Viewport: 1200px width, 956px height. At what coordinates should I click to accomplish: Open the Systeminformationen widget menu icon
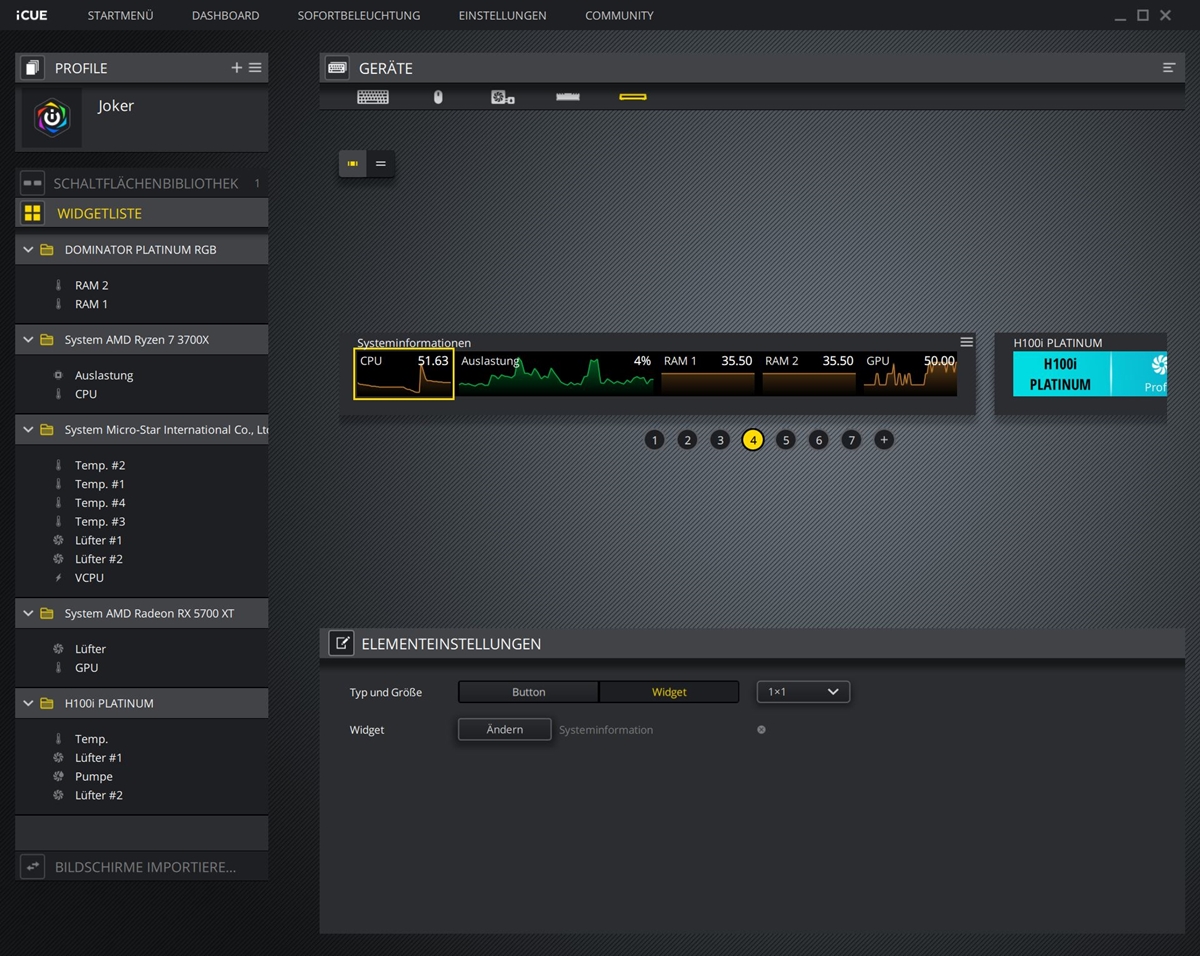tap(966, 342)
